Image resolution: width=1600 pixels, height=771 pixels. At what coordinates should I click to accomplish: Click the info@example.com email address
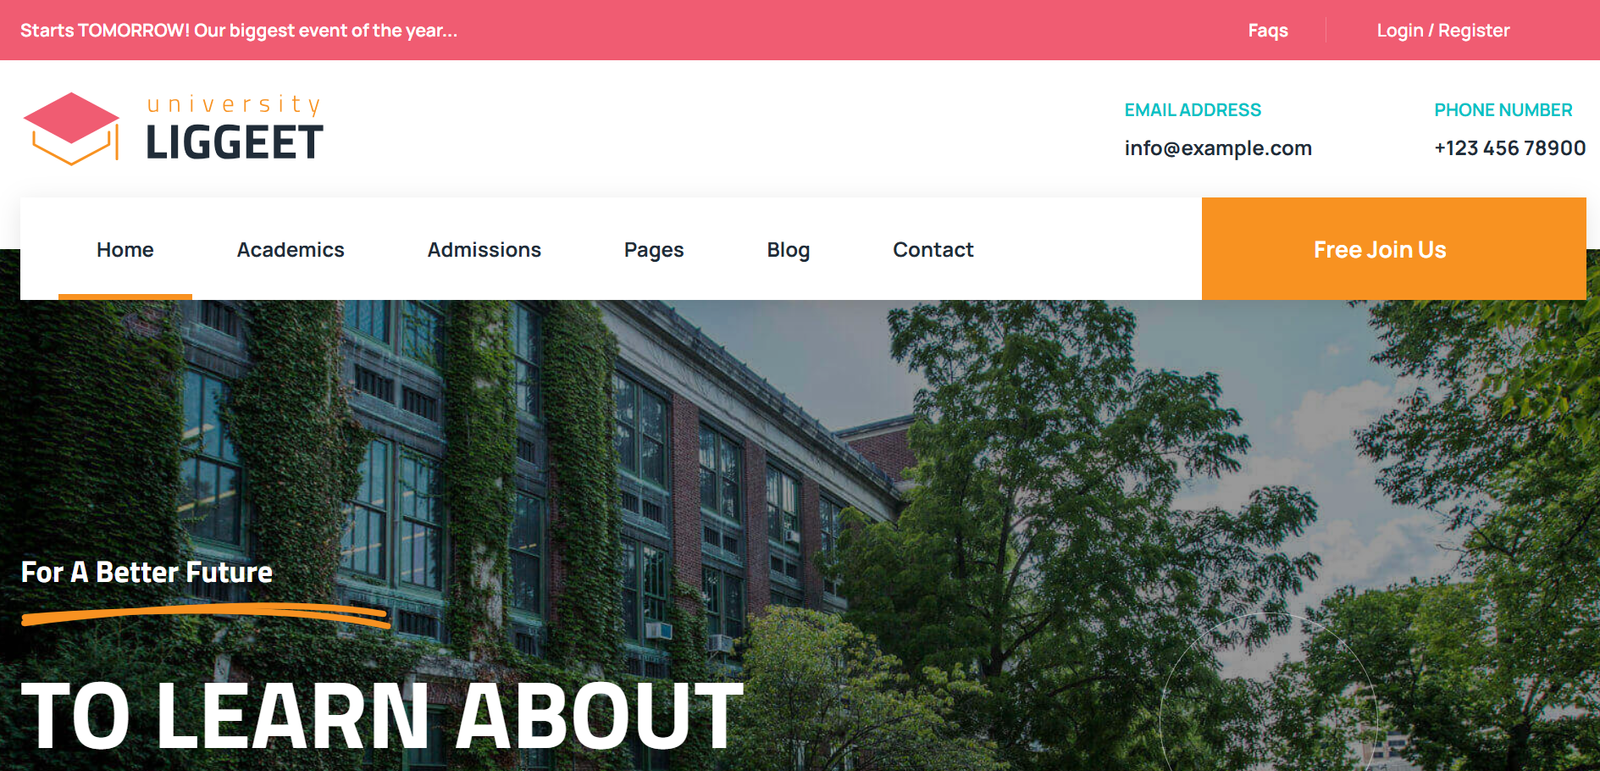tap(1218, 148)
